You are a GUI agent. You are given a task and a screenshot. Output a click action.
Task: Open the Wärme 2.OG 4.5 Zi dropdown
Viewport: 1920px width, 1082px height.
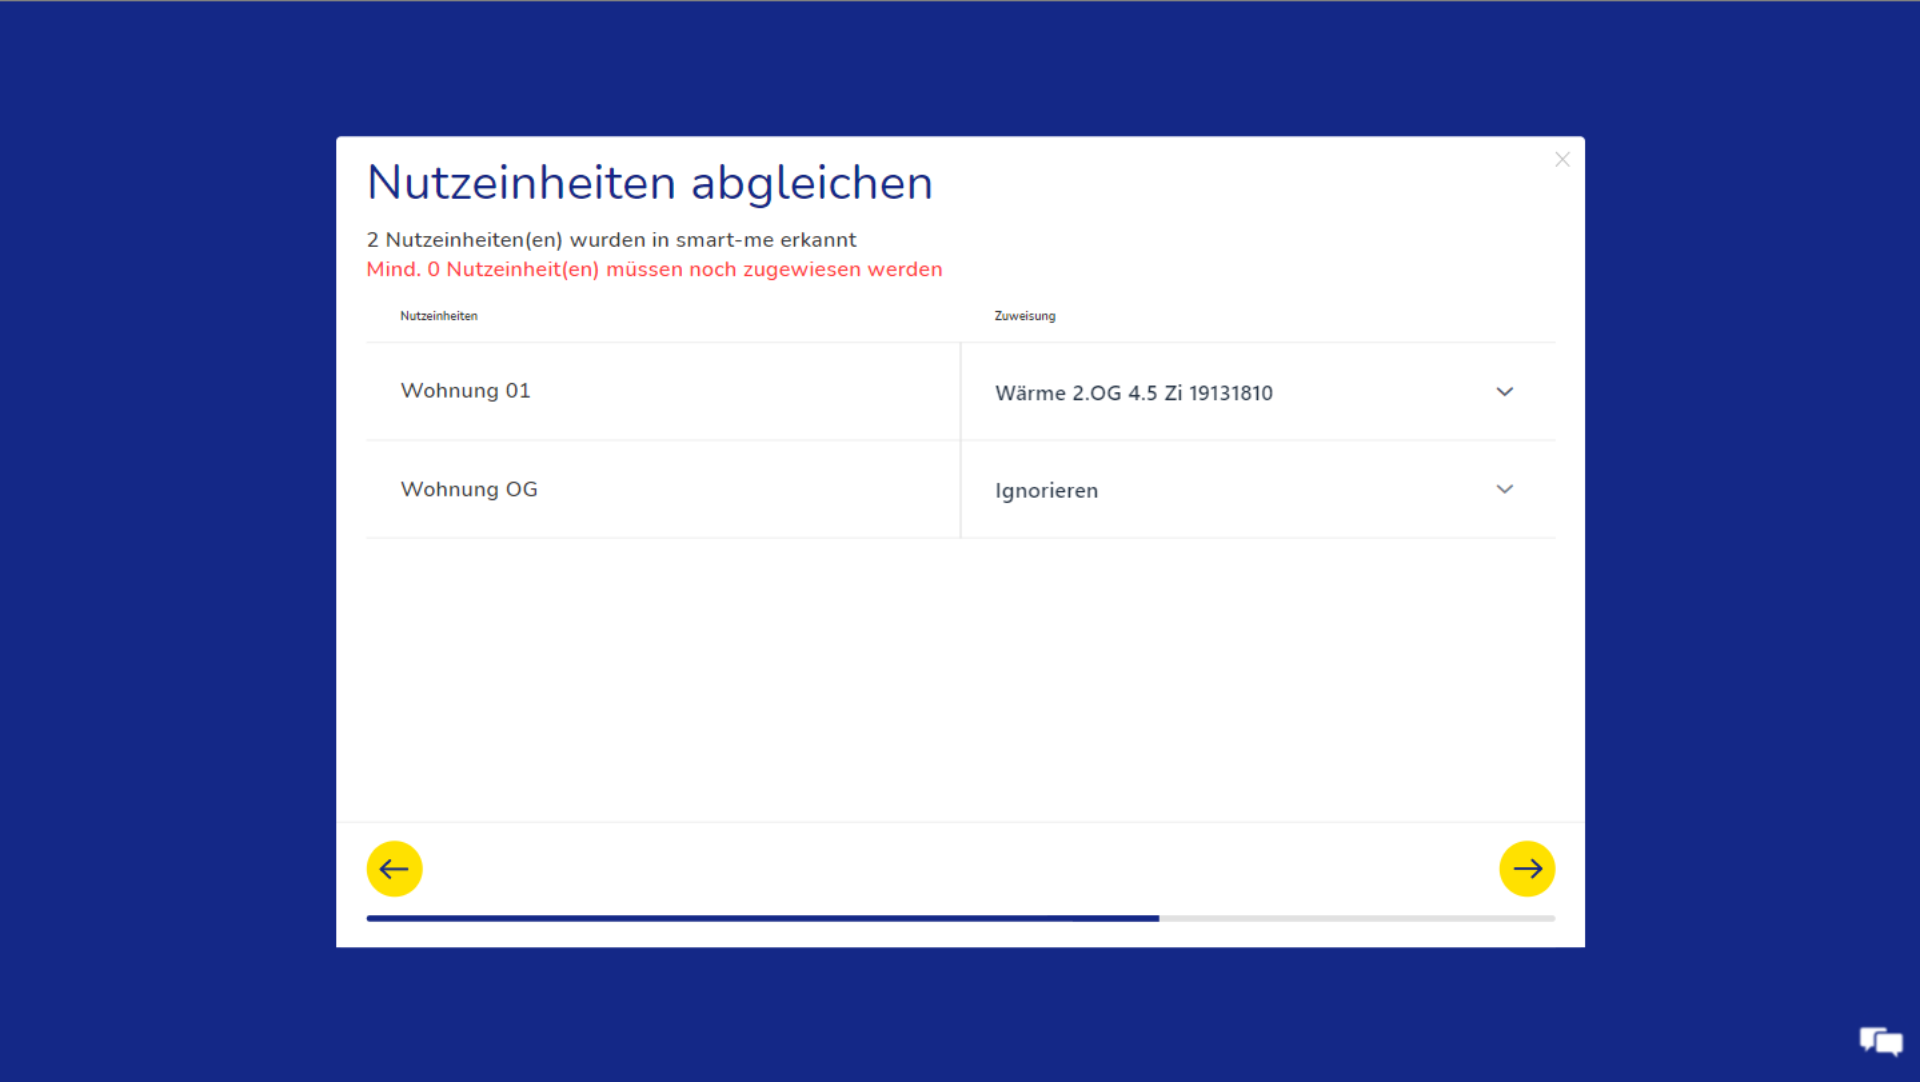[x=1133, y=393]
